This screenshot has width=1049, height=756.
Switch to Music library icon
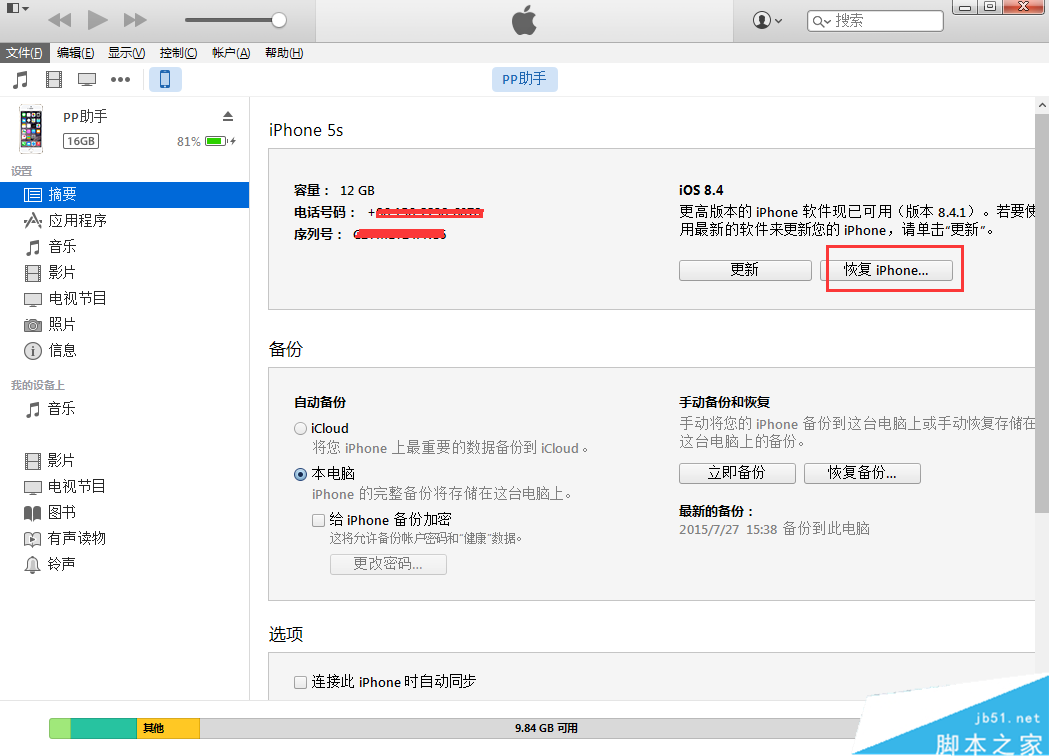point(21,80)
